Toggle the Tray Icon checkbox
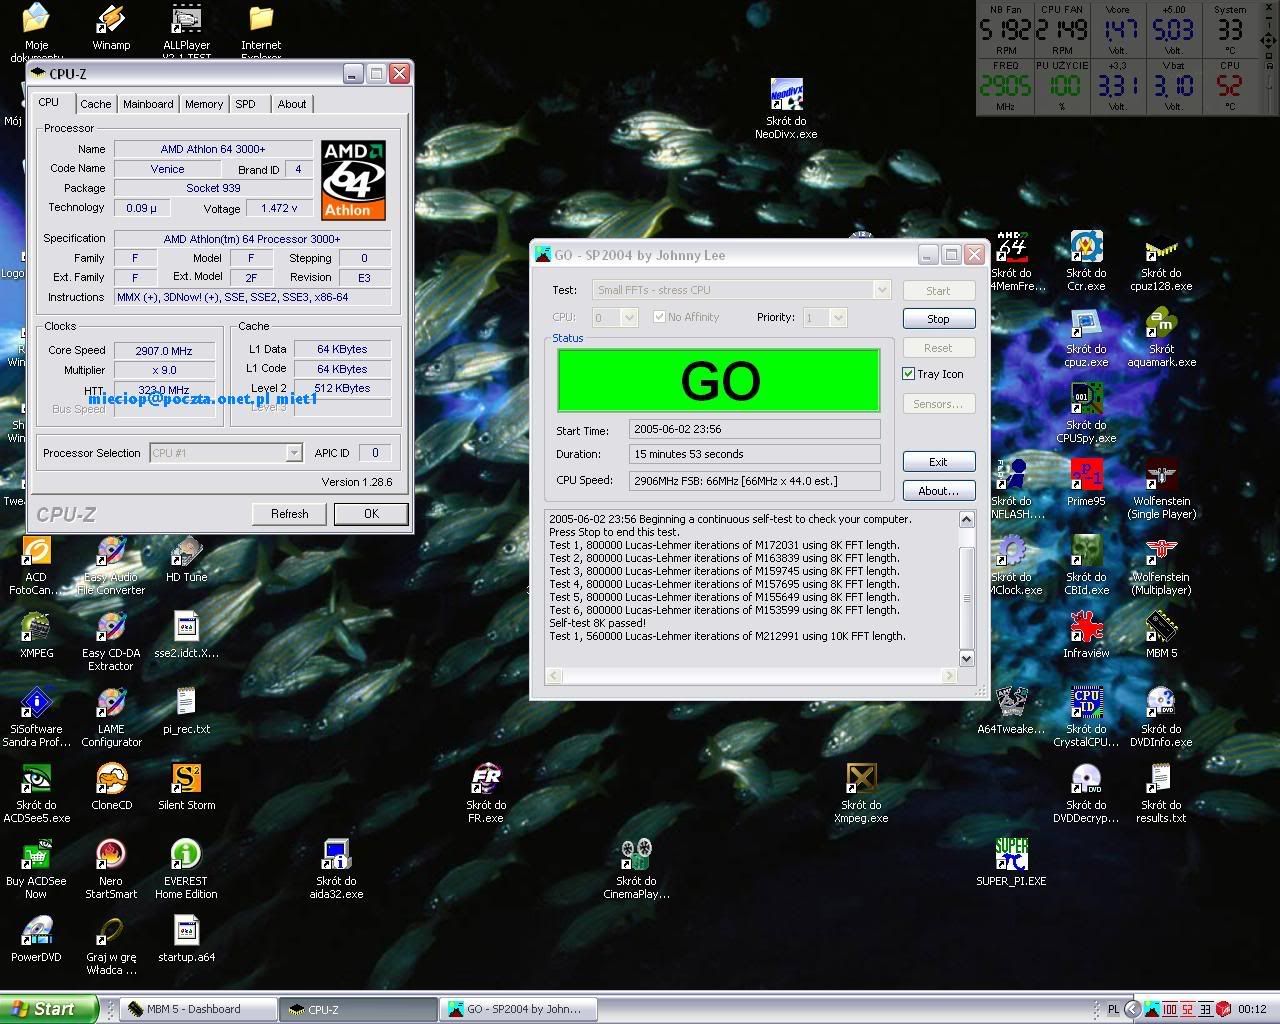 tap(908, 374)
